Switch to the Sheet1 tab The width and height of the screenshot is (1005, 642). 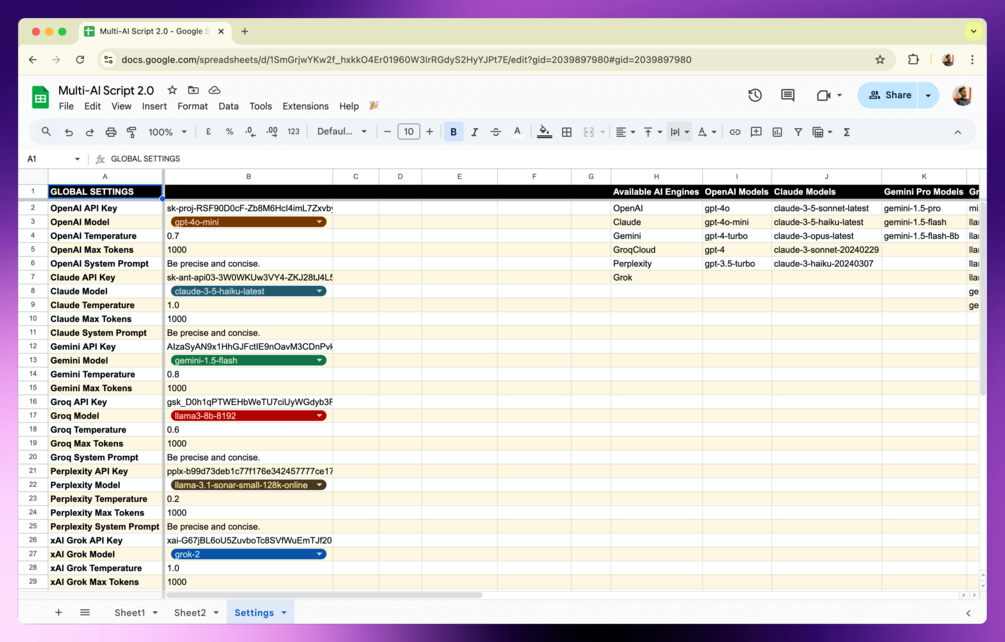(x=130, y=613)
